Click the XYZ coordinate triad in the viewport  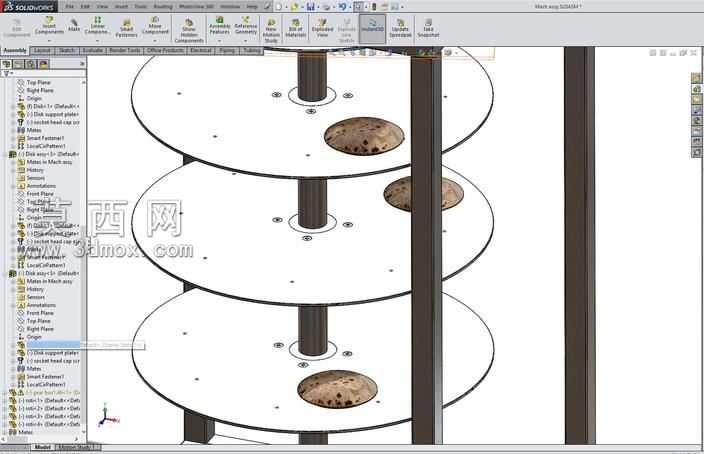pyautogui.click(x=107, y=415)
